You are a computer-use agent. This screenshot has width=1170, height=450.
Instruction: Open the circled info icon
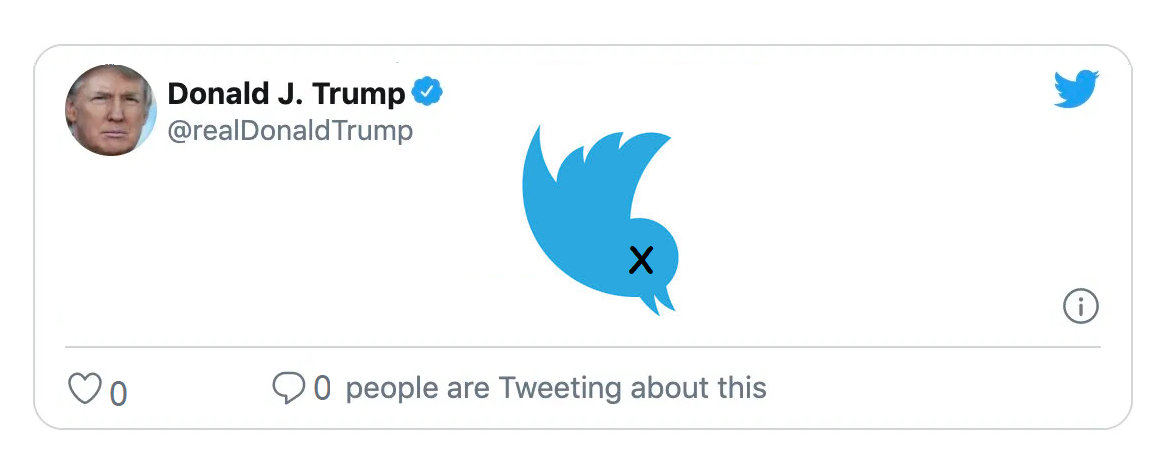[1080, 307]
